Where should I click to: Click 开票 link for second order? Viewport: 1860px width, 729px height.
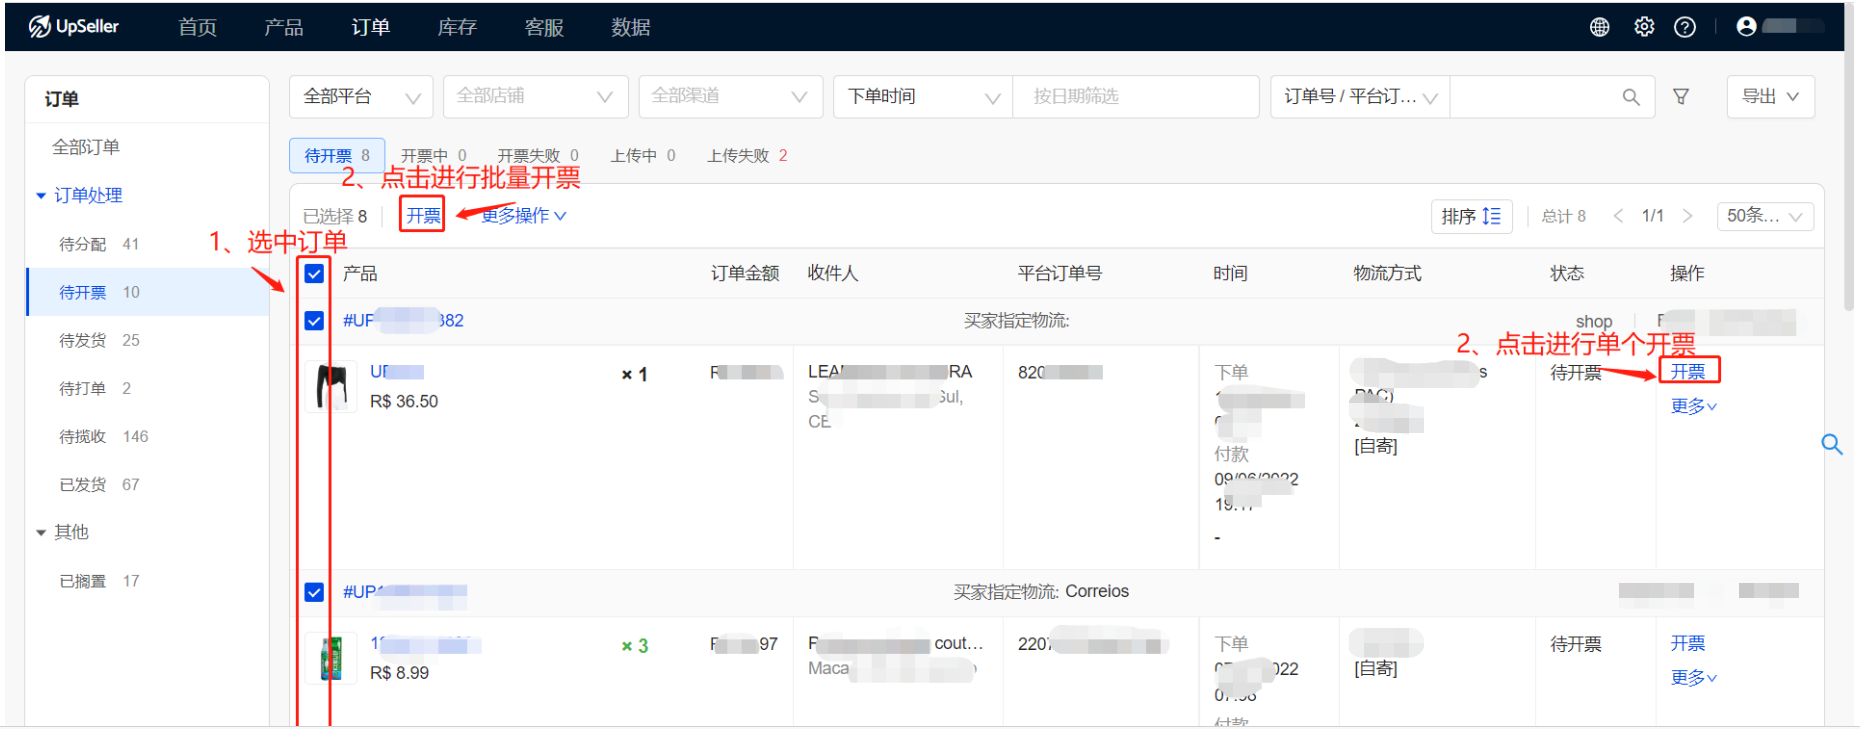click(x=1688, y=643)
